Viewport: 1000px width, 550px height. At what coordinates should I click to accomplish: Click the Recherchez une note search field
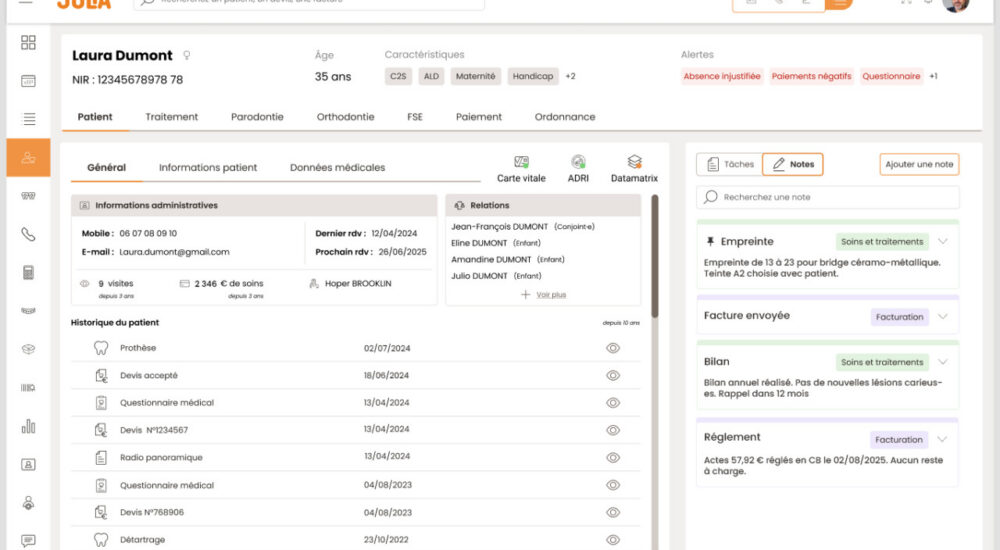[828, 197]
